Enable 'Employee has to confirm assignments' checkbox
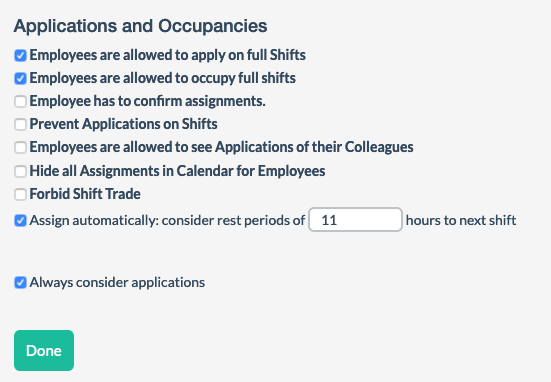Screen dimensions: 551x382 click(x=20, y=102)
